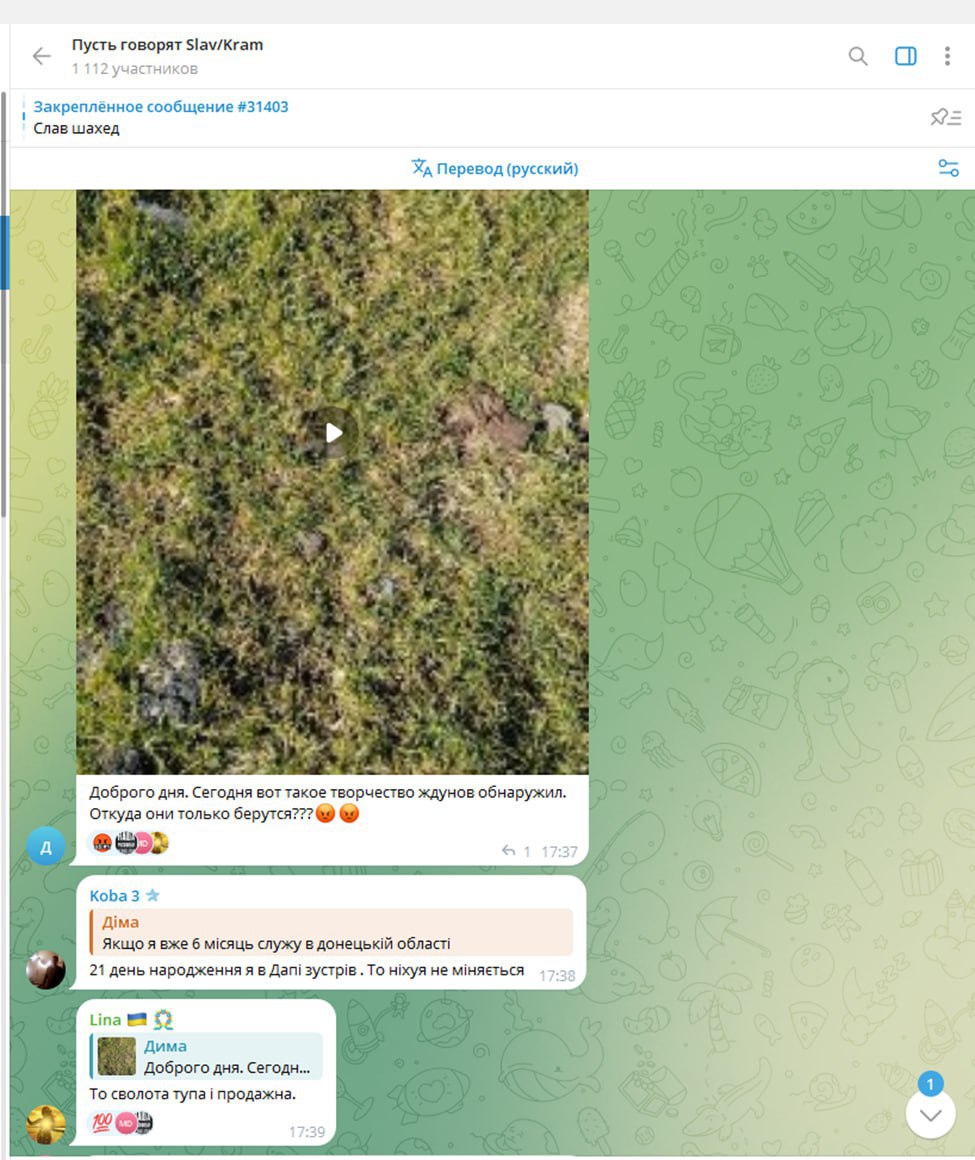
Task: Open reply thread on video message
Action: [516, 851]
